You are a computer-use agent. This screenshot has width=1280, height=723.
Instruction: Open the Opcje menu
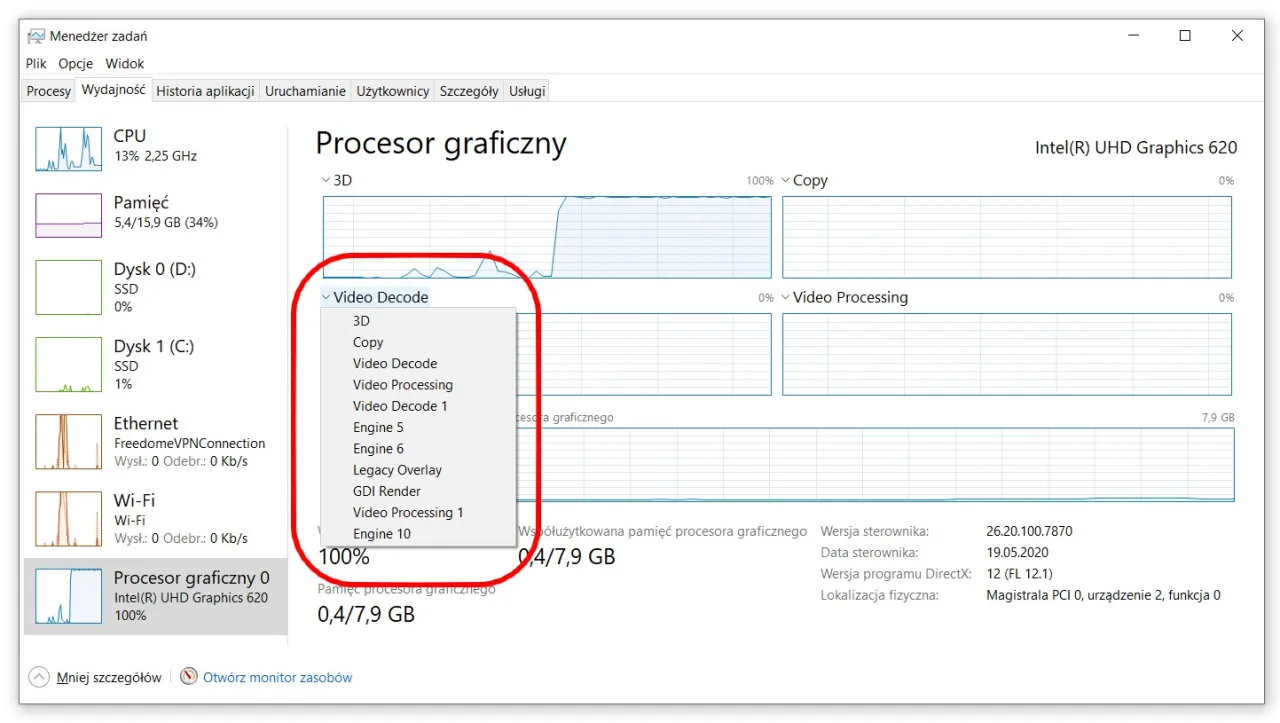pyautogui.click(x=75, y=63)
